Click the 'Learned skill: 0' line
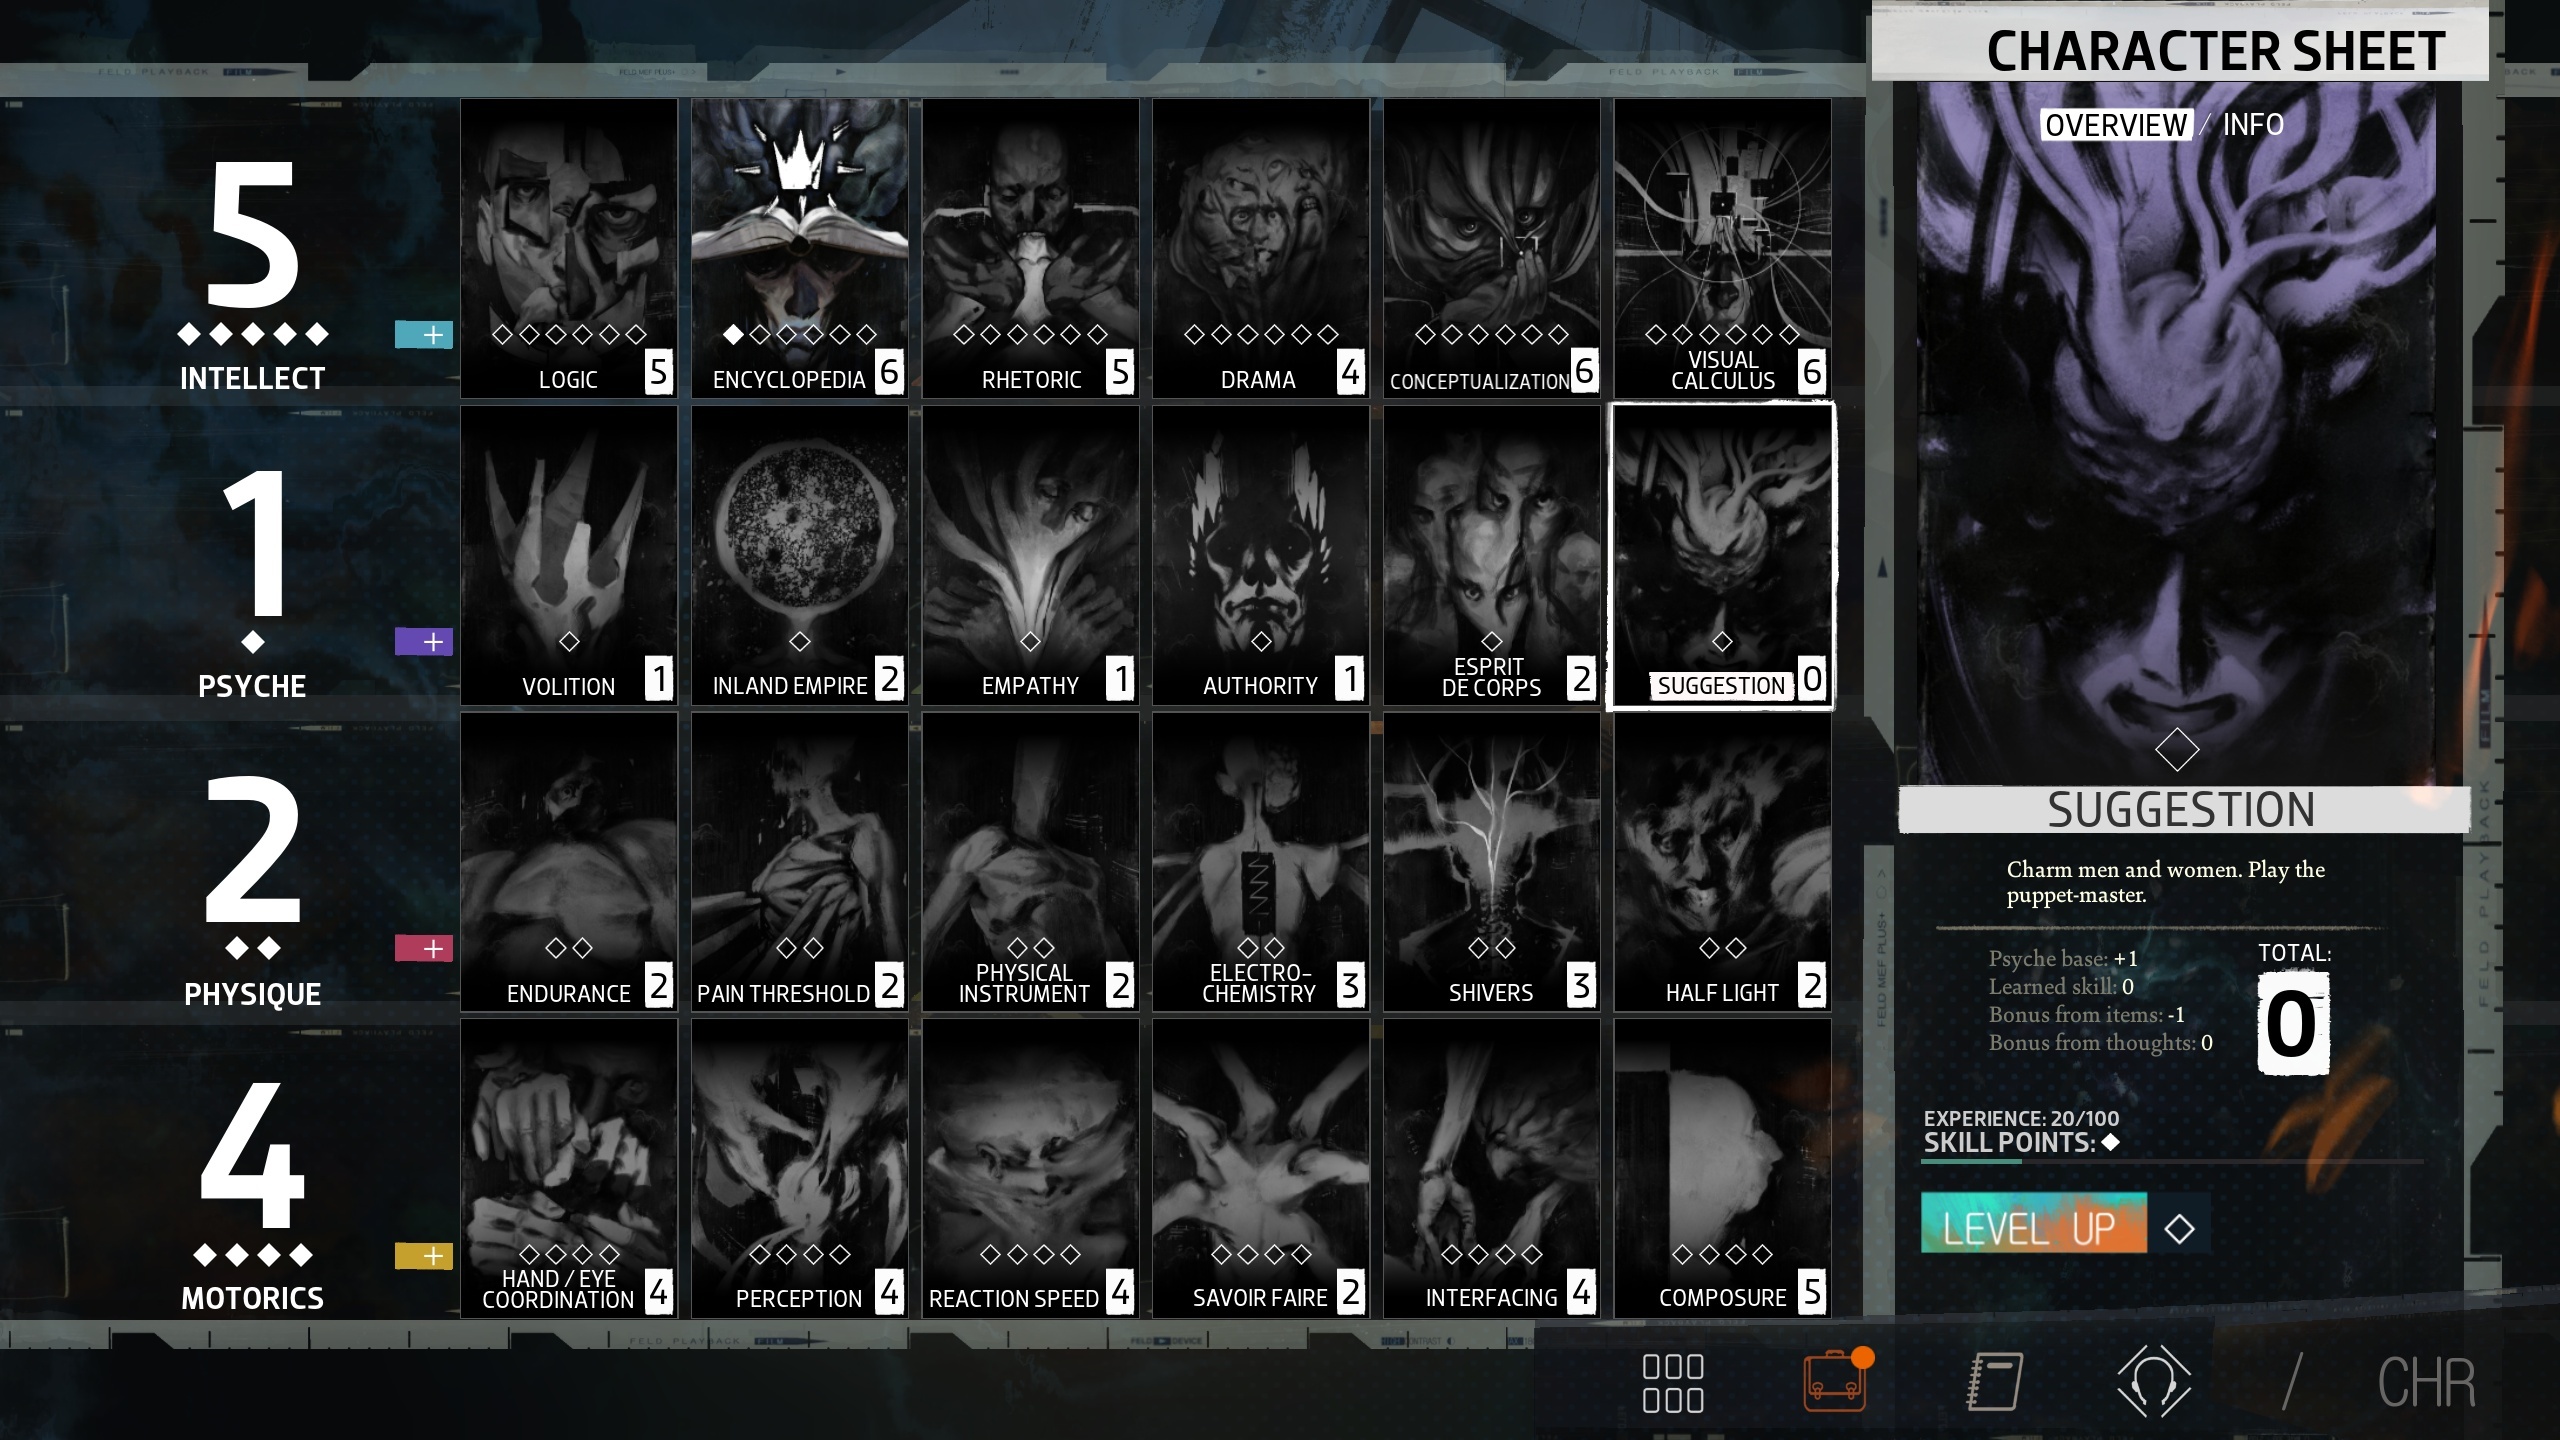Screen dimensions: 2560x1440 click(2061, 987)
